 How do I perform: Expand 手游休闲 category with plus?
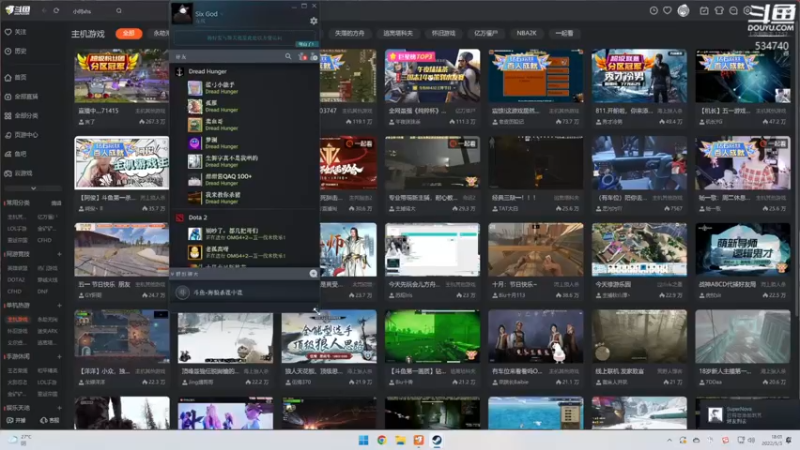click(60, 357)
